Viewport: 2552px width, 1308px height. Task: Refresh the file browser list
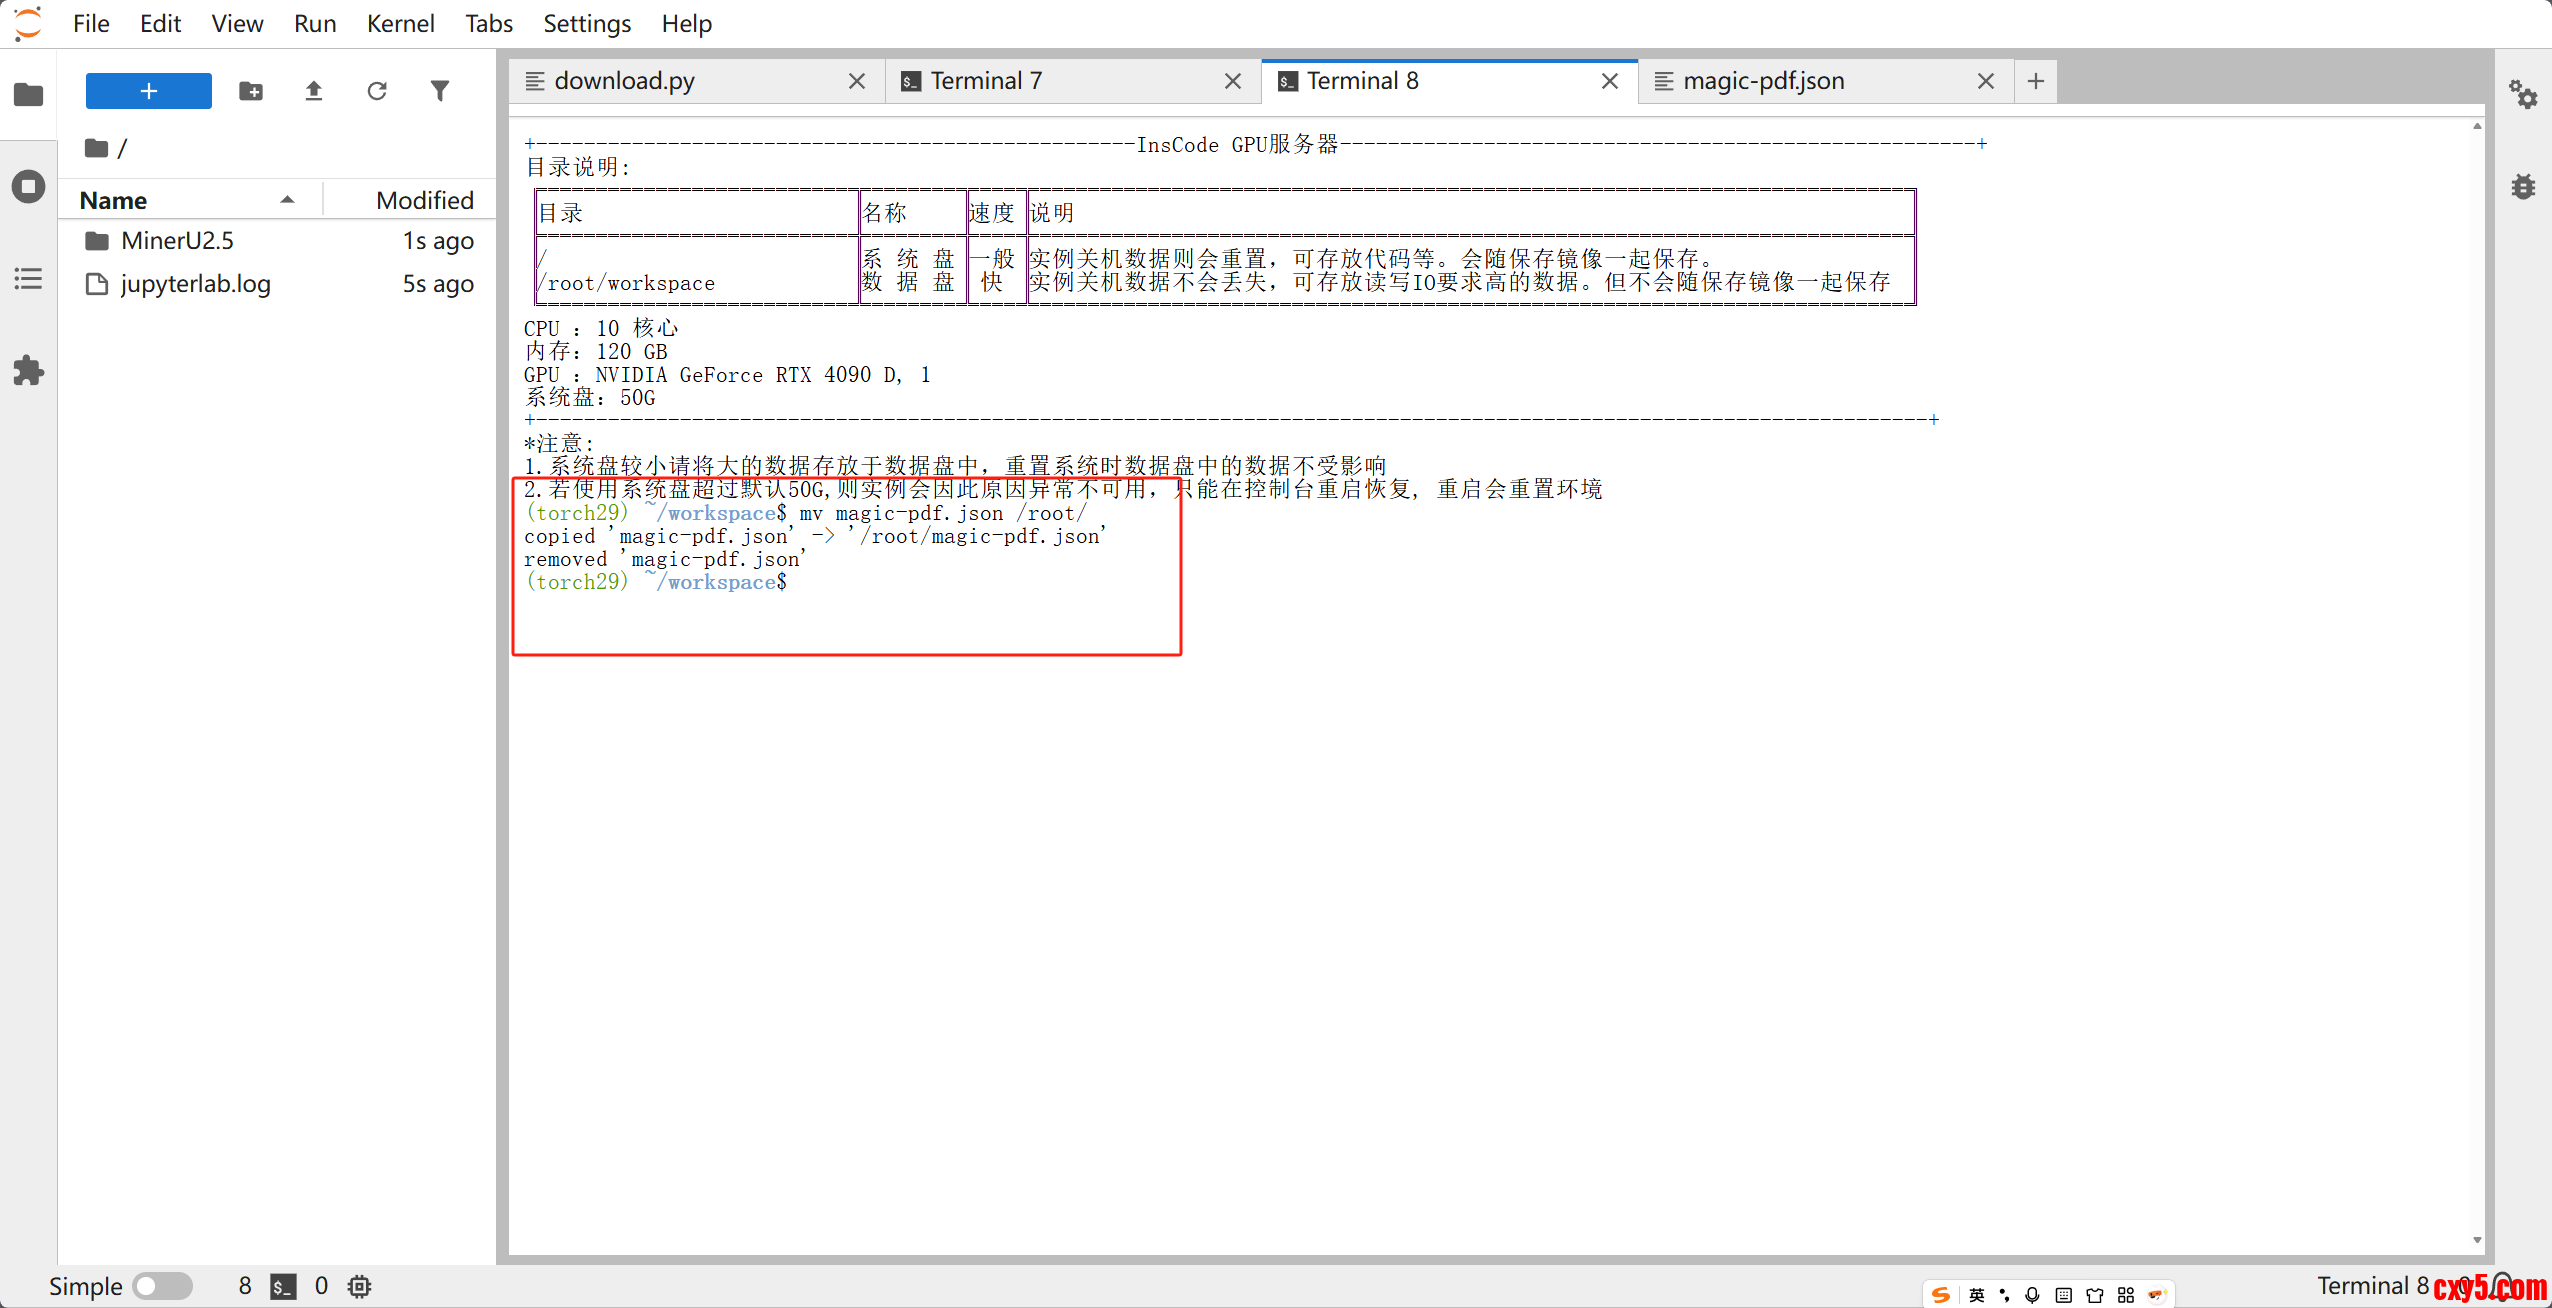pos(377,91)
